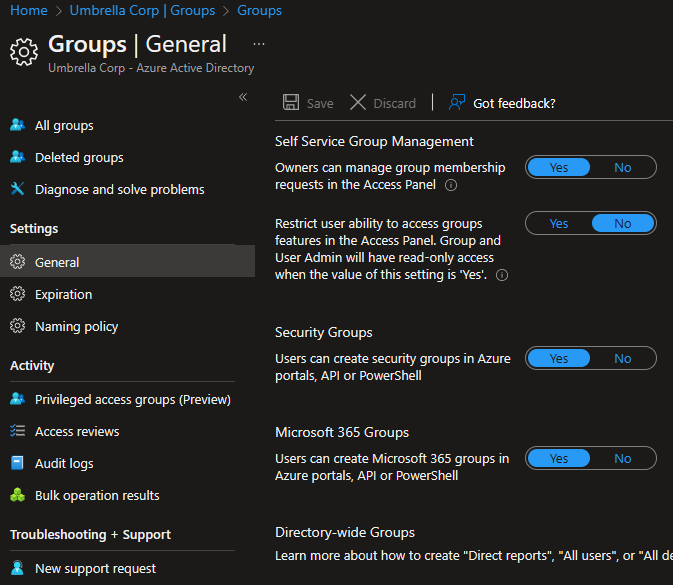Set Restrict user access to groups features to No

pos(622,223)
